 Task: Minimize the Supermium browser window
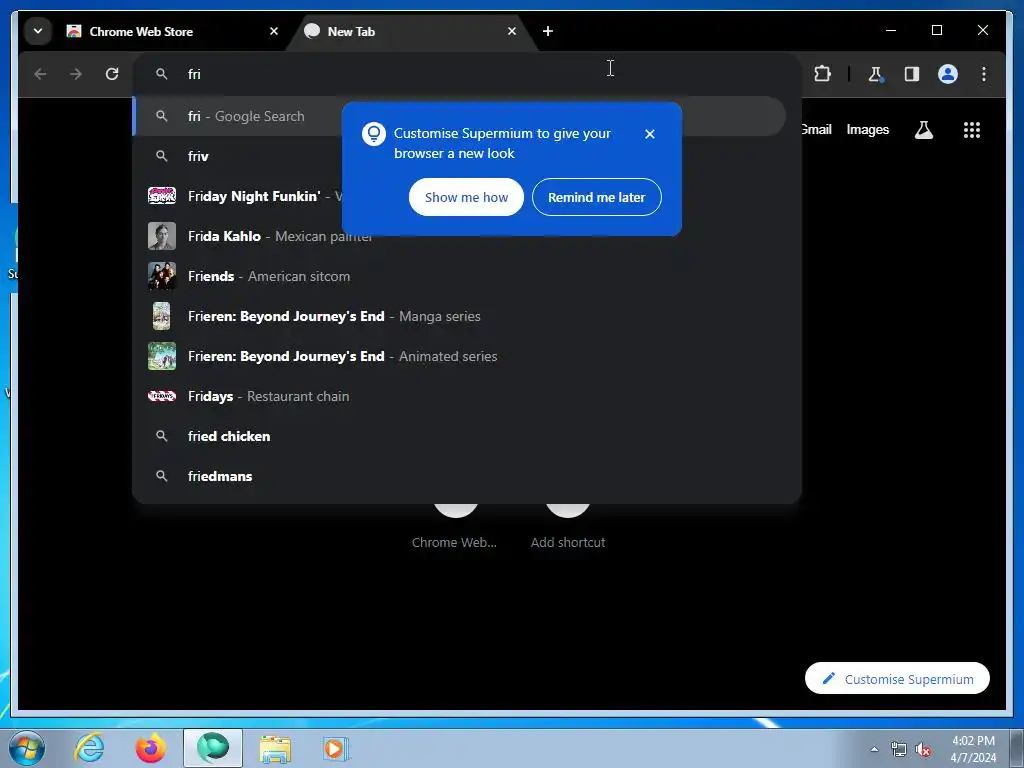(x=891, y=31)
